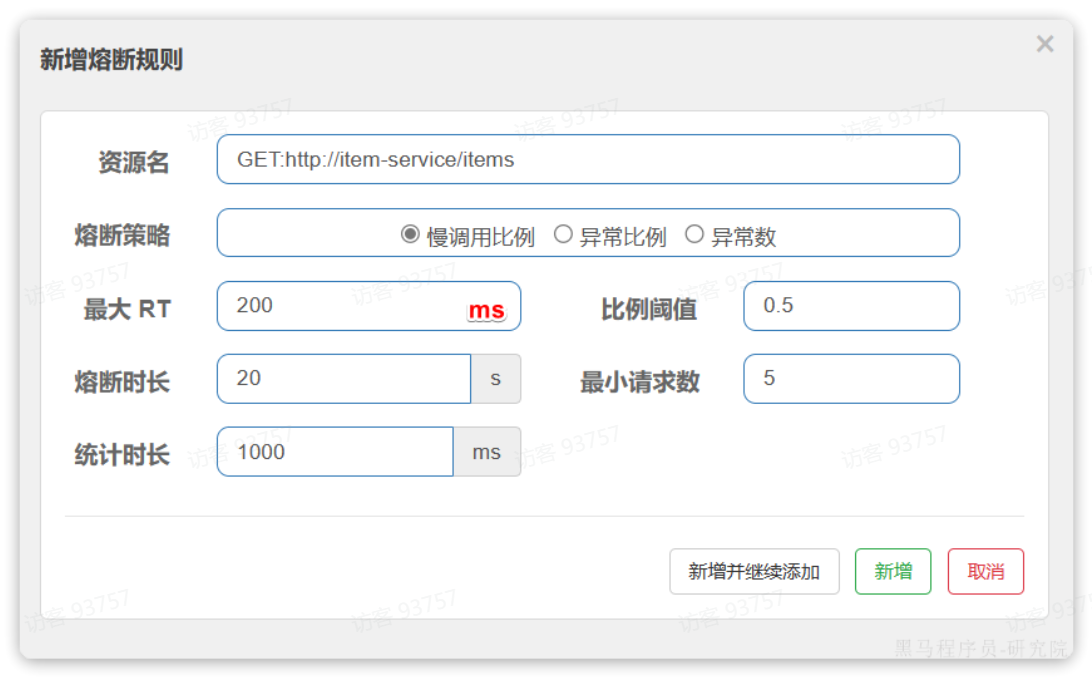The image size is (1092, 679).
Task: Click the red 取消 button
Action: pyautogui.click(x=985, y=572)
